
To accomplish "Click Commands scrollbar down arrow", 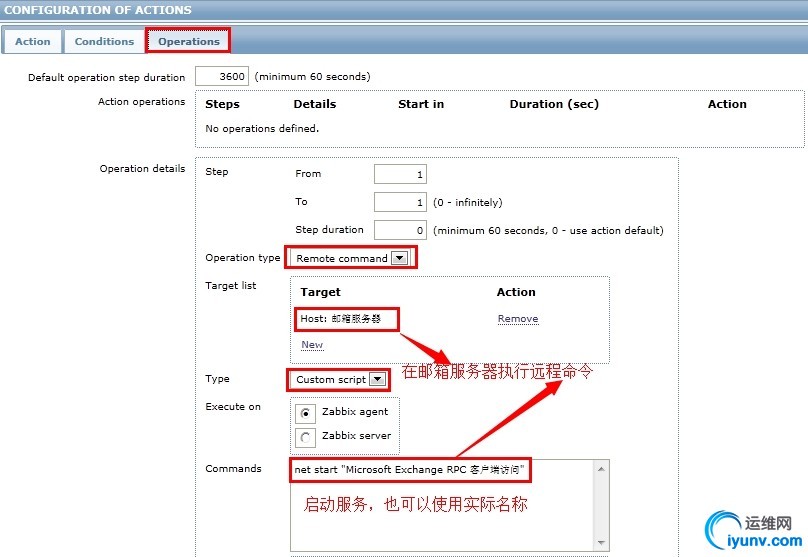I will 601,543.
